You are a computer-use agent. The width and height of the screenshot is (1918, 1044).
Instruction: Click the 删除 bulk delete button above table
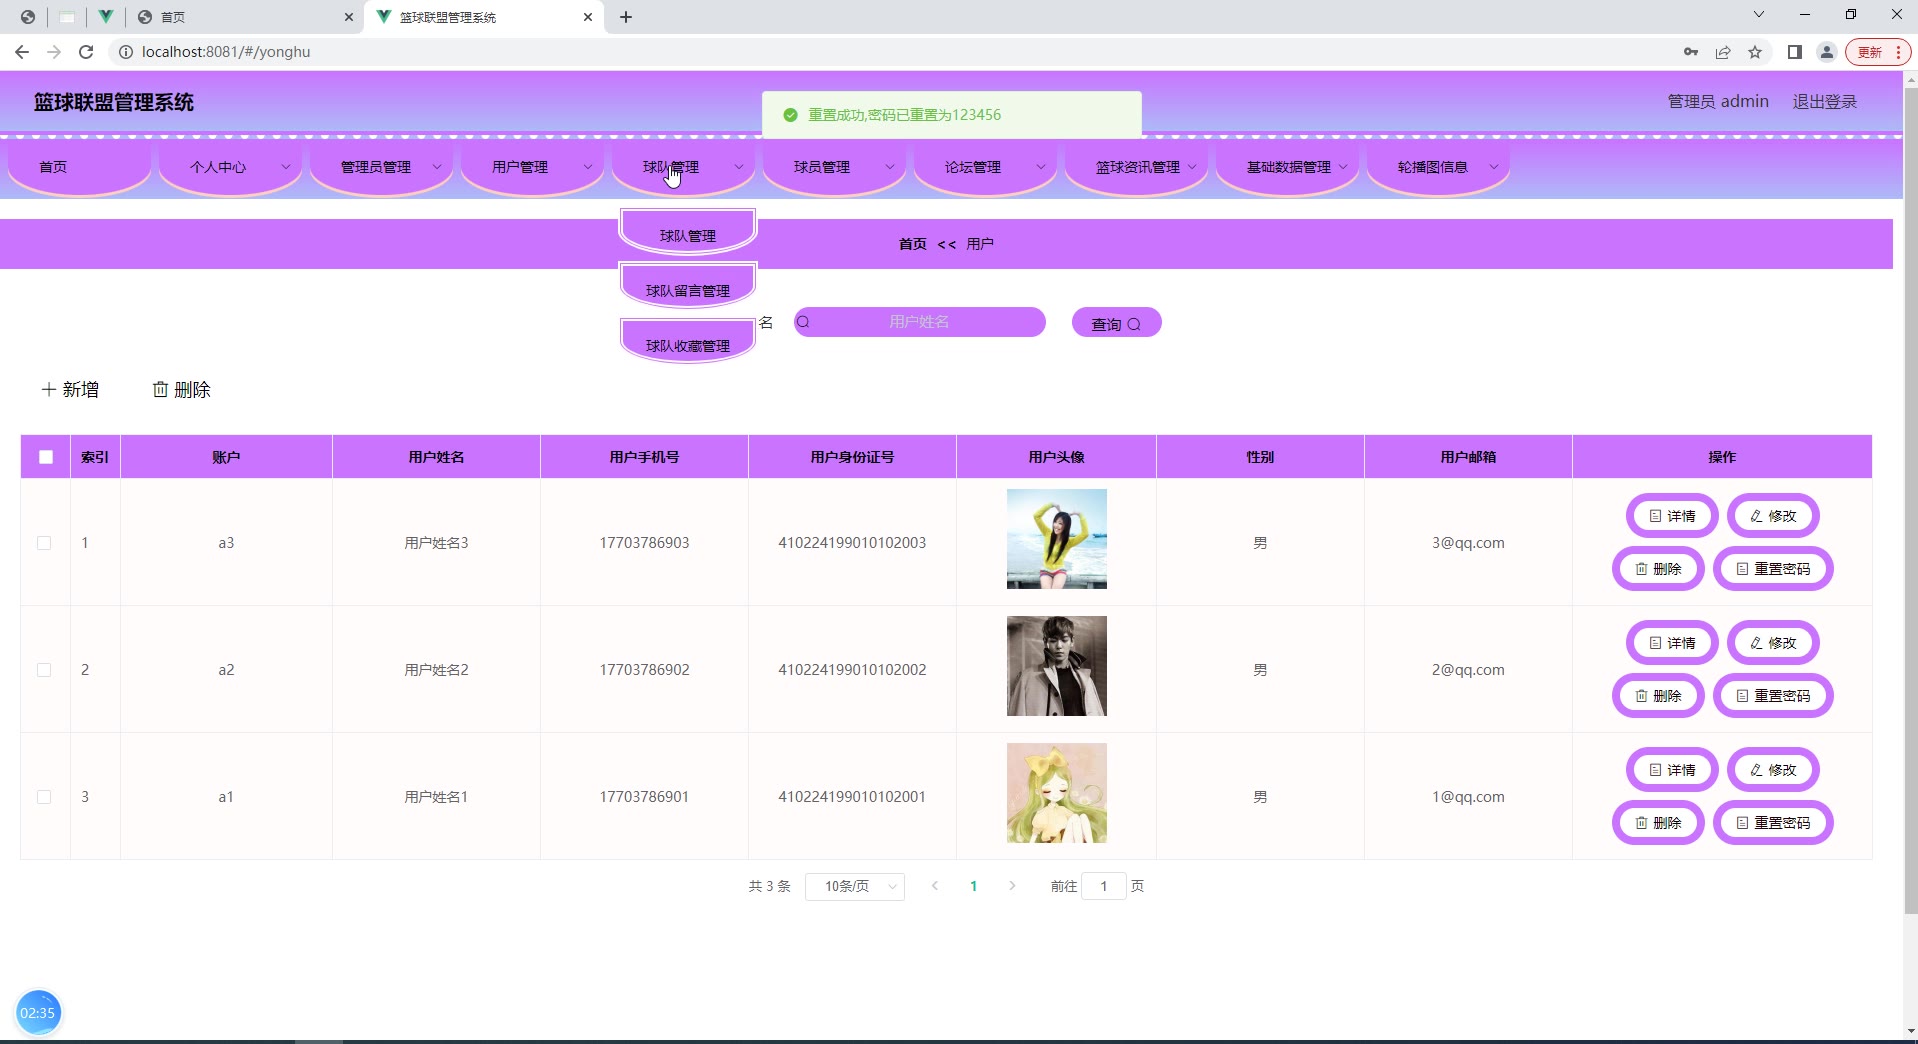click(x=182, y=390)
